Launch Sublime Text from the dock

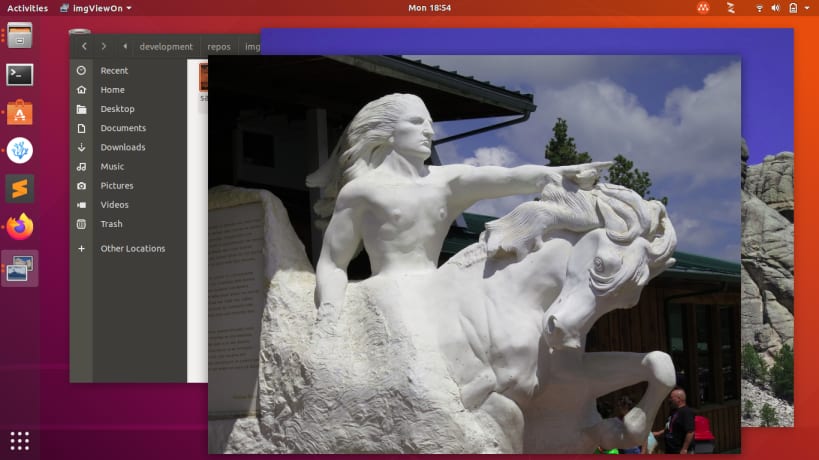(x=19, y=188)
